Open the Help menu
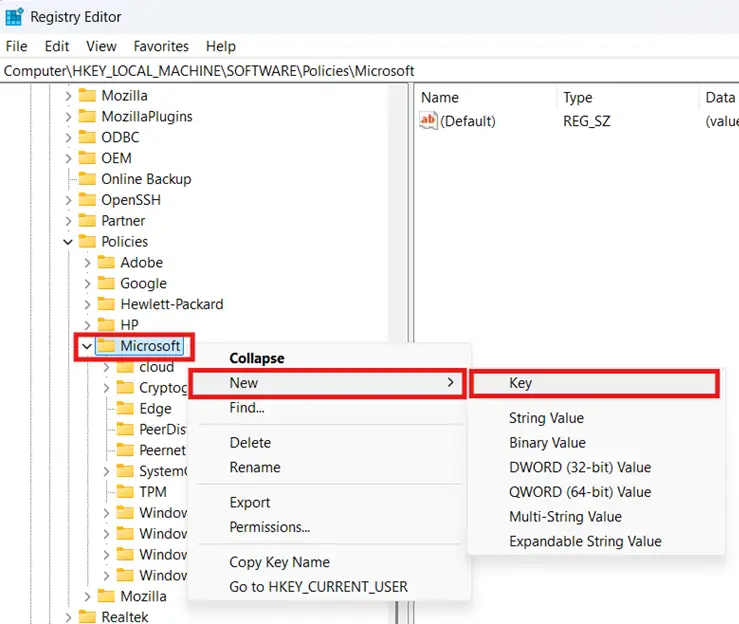 coord(221,46)
